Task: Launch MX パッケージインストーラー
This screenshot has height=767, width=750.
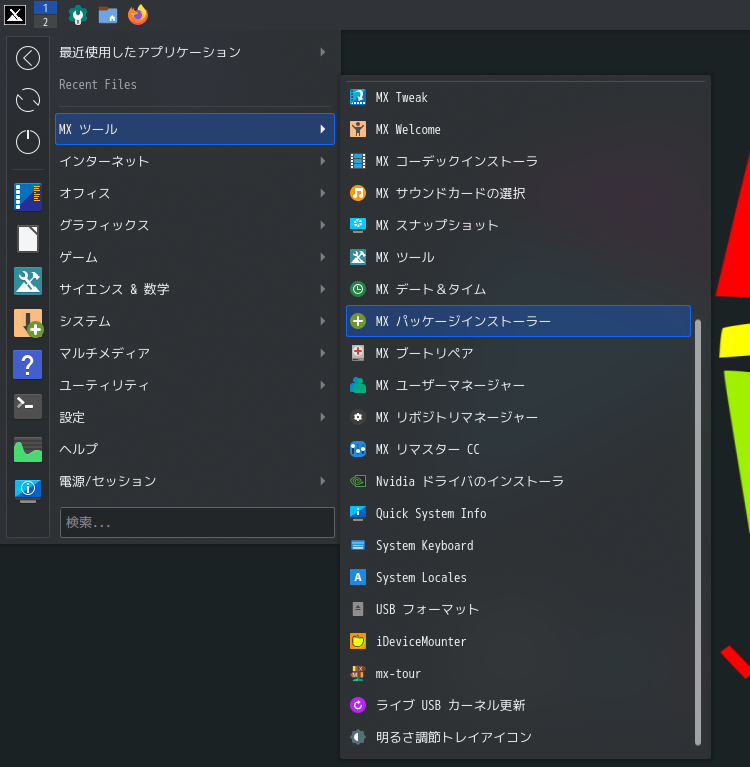Action: tap(518, 321)
